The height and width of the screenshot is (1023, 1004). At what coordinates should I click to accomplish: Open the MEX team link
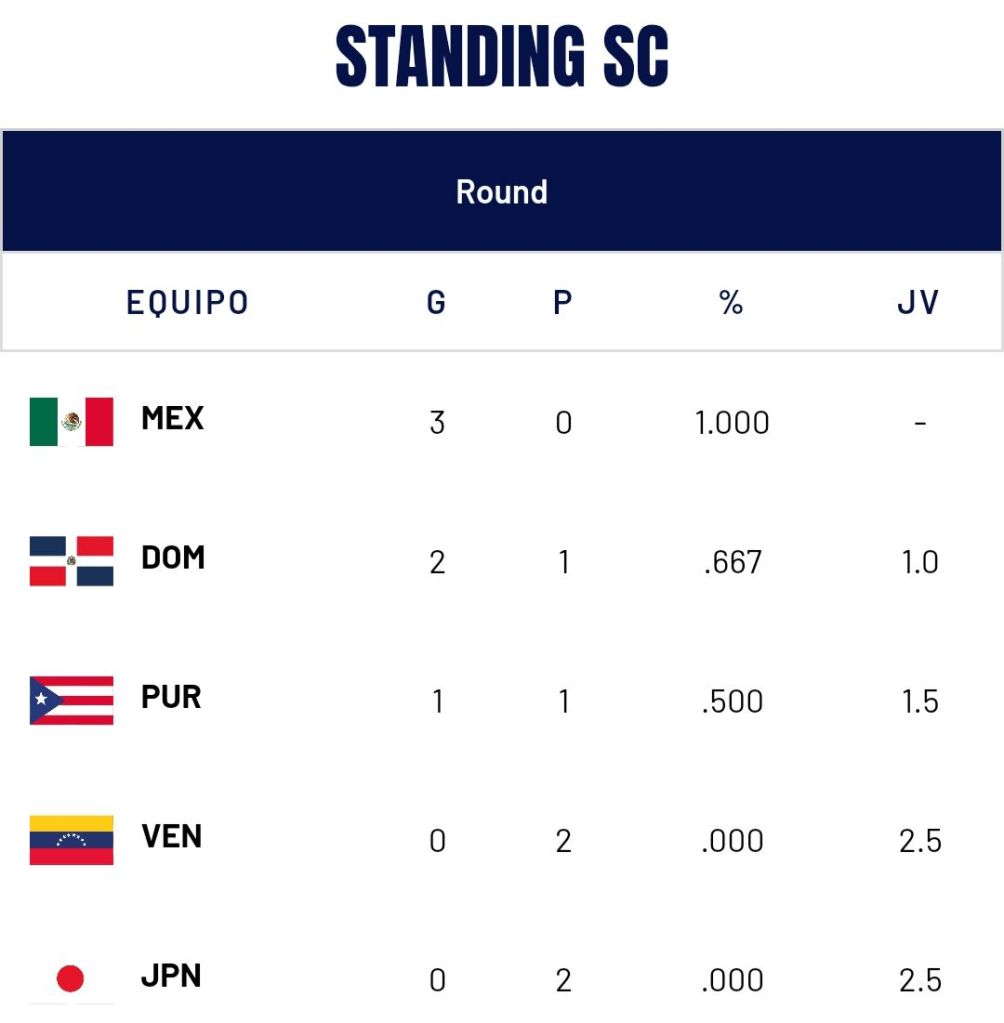(x=172, y=418)
